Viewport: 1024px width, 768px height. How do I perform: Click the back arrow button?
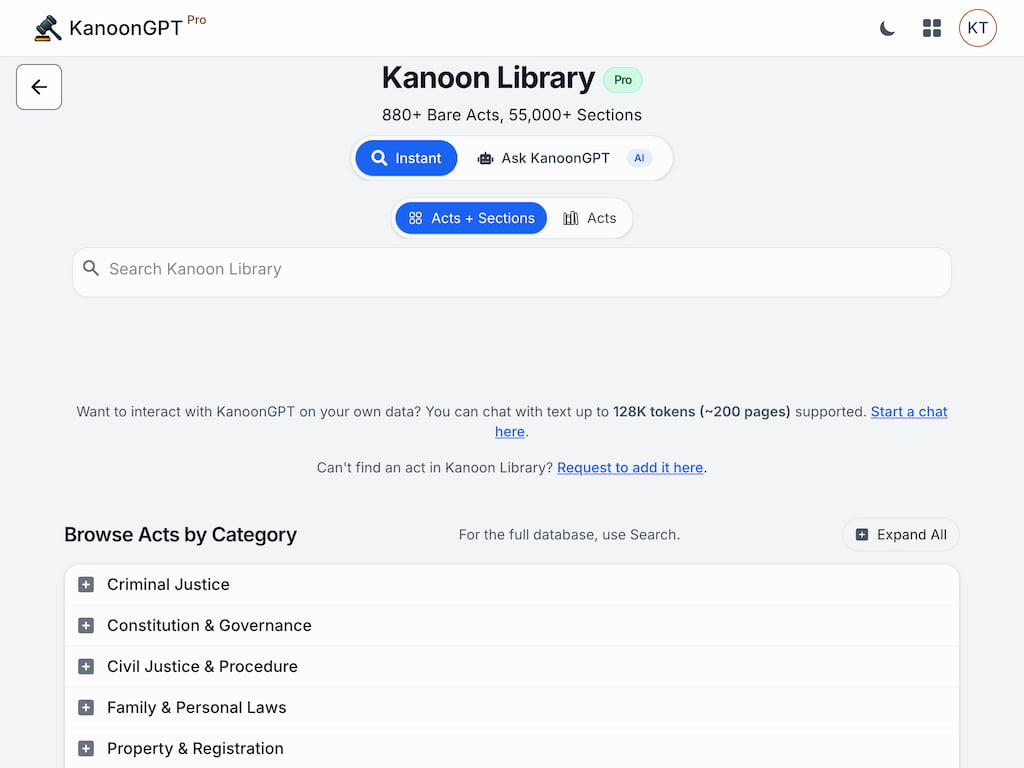(38, 87)
